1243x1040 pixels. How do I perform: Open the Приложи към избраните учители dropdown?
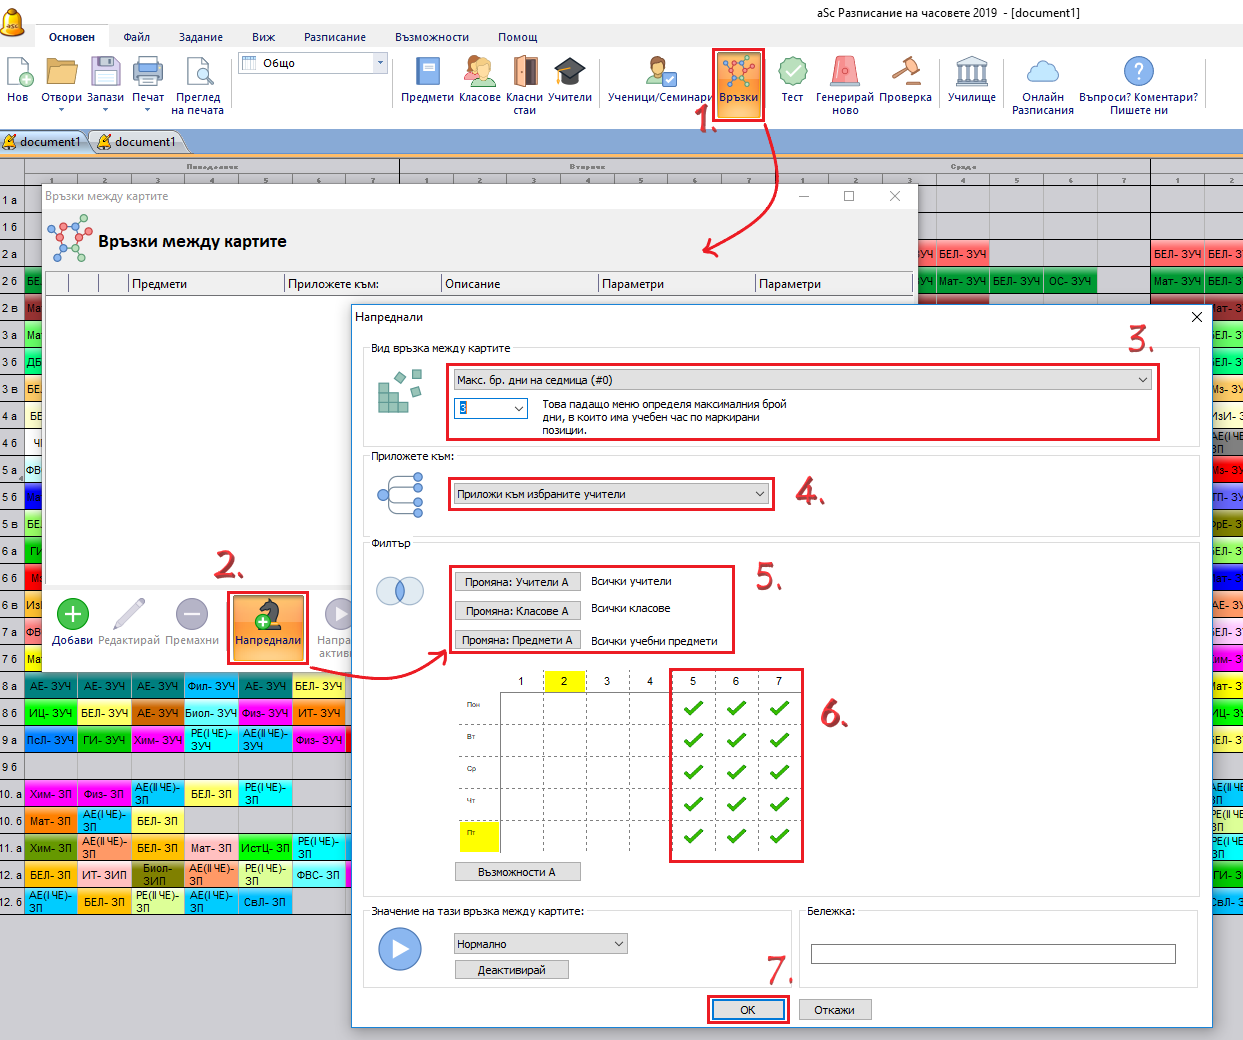(x=611, y=494)
